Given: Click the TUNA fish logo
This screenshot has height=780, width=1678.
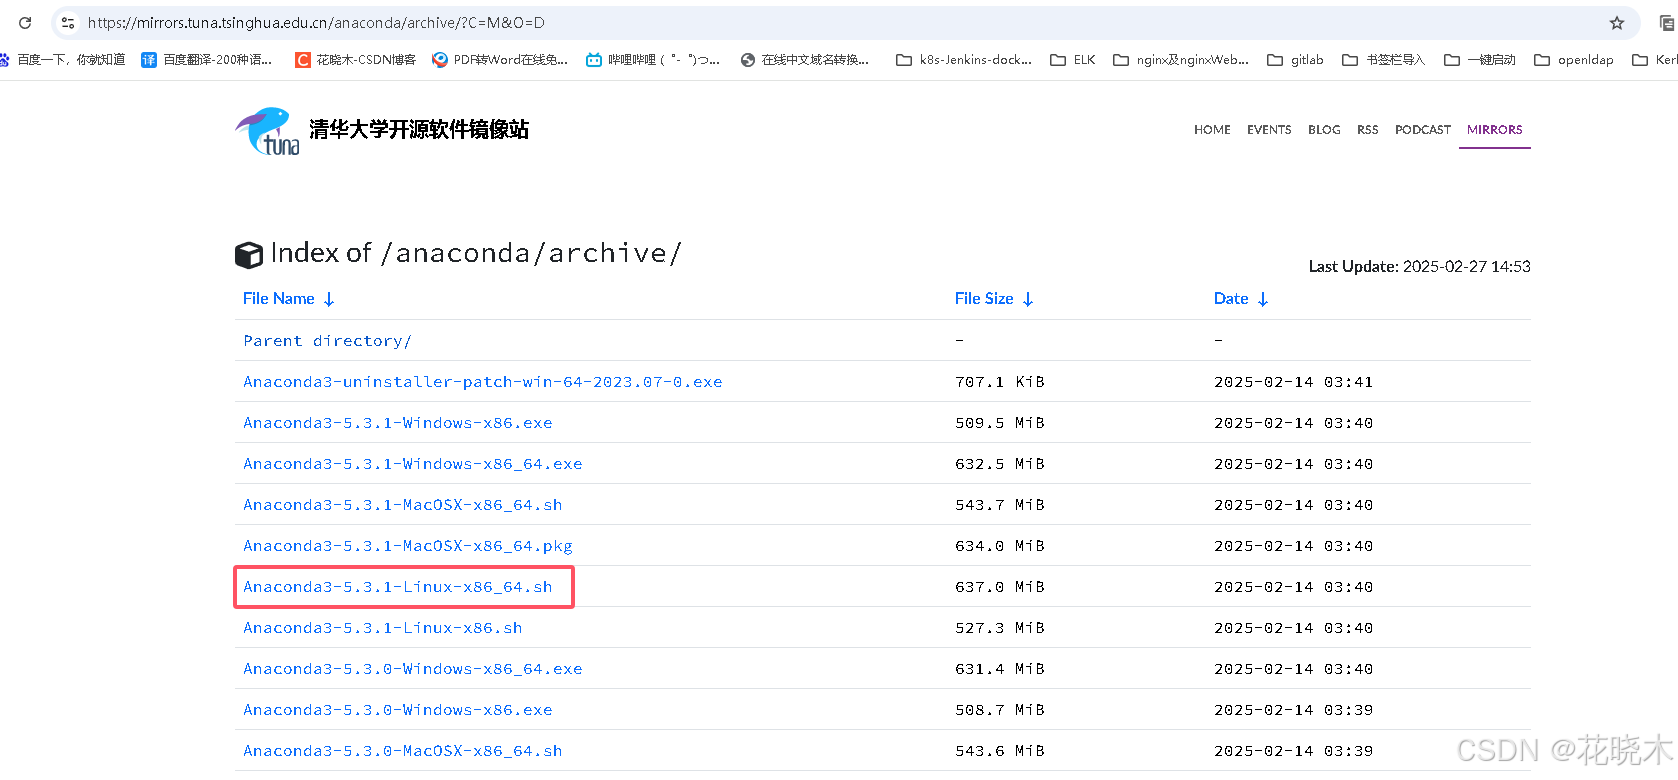Looking at the screenshot, I should 267,131.
